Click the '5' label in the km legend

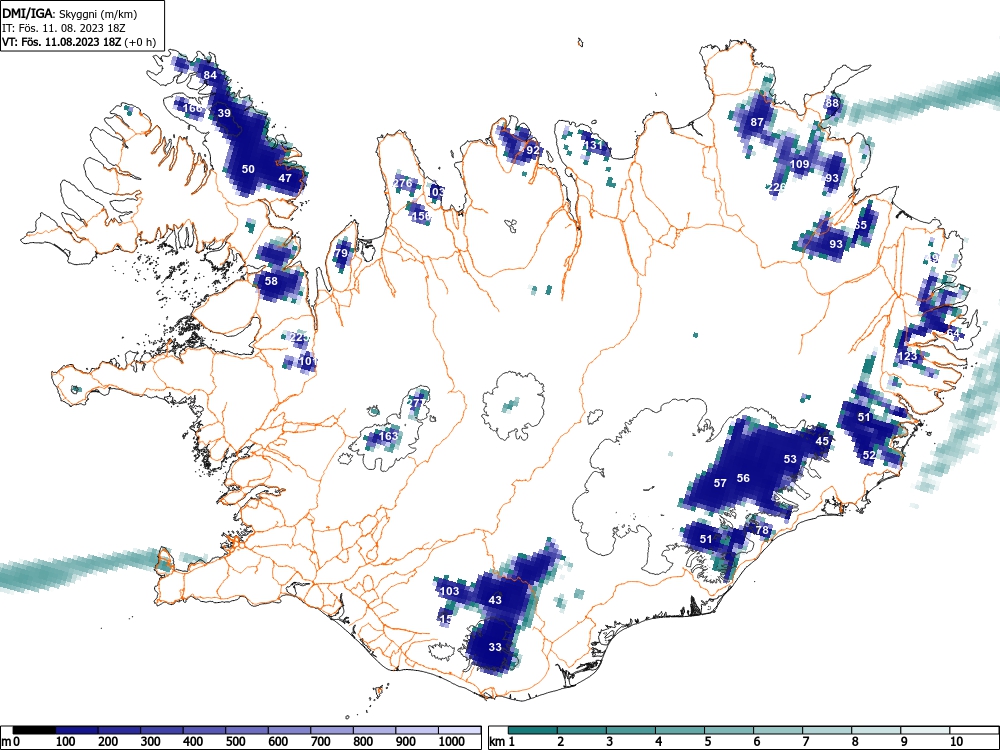[x=708, y=741]
